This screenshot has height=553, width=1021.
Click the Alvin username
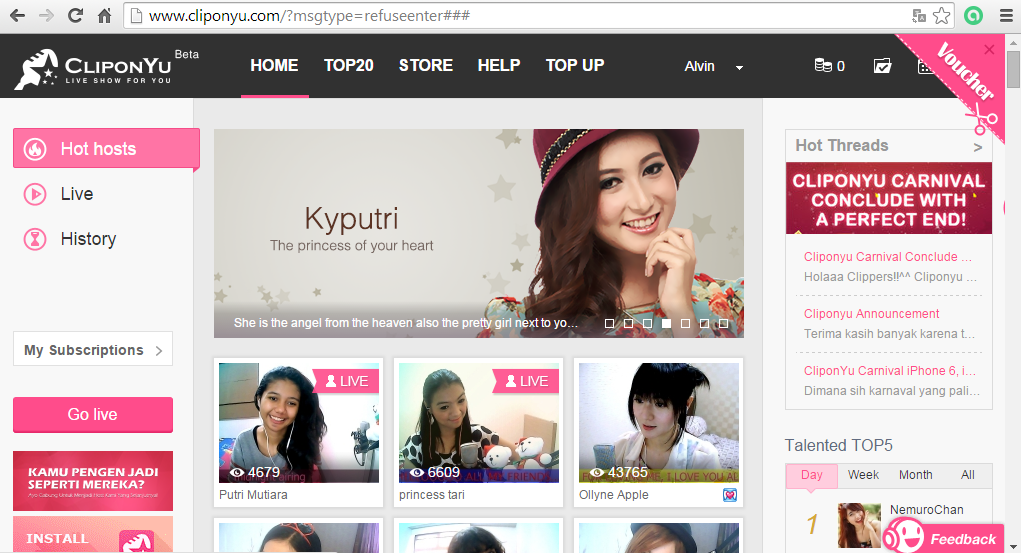click(699, 66)
